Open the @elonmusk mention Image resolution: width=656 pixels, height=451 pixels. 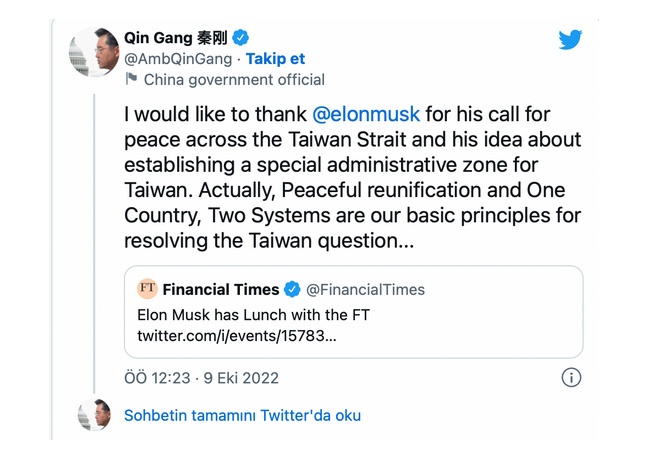pyautogui.click(x=365, y=114)
